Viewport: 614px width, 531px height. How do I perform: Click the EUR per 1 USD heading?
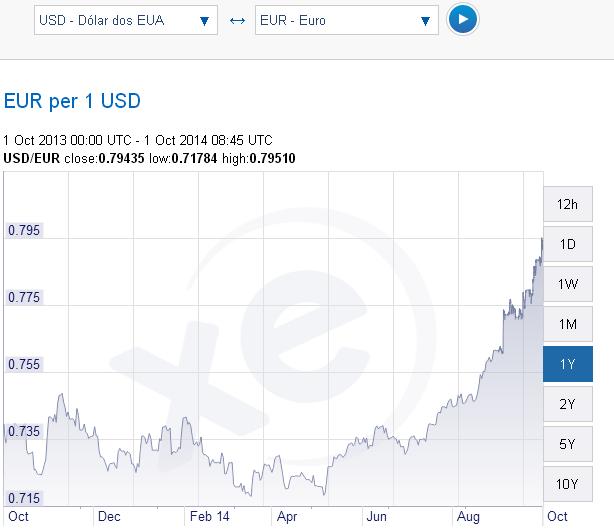click(72, 101)
